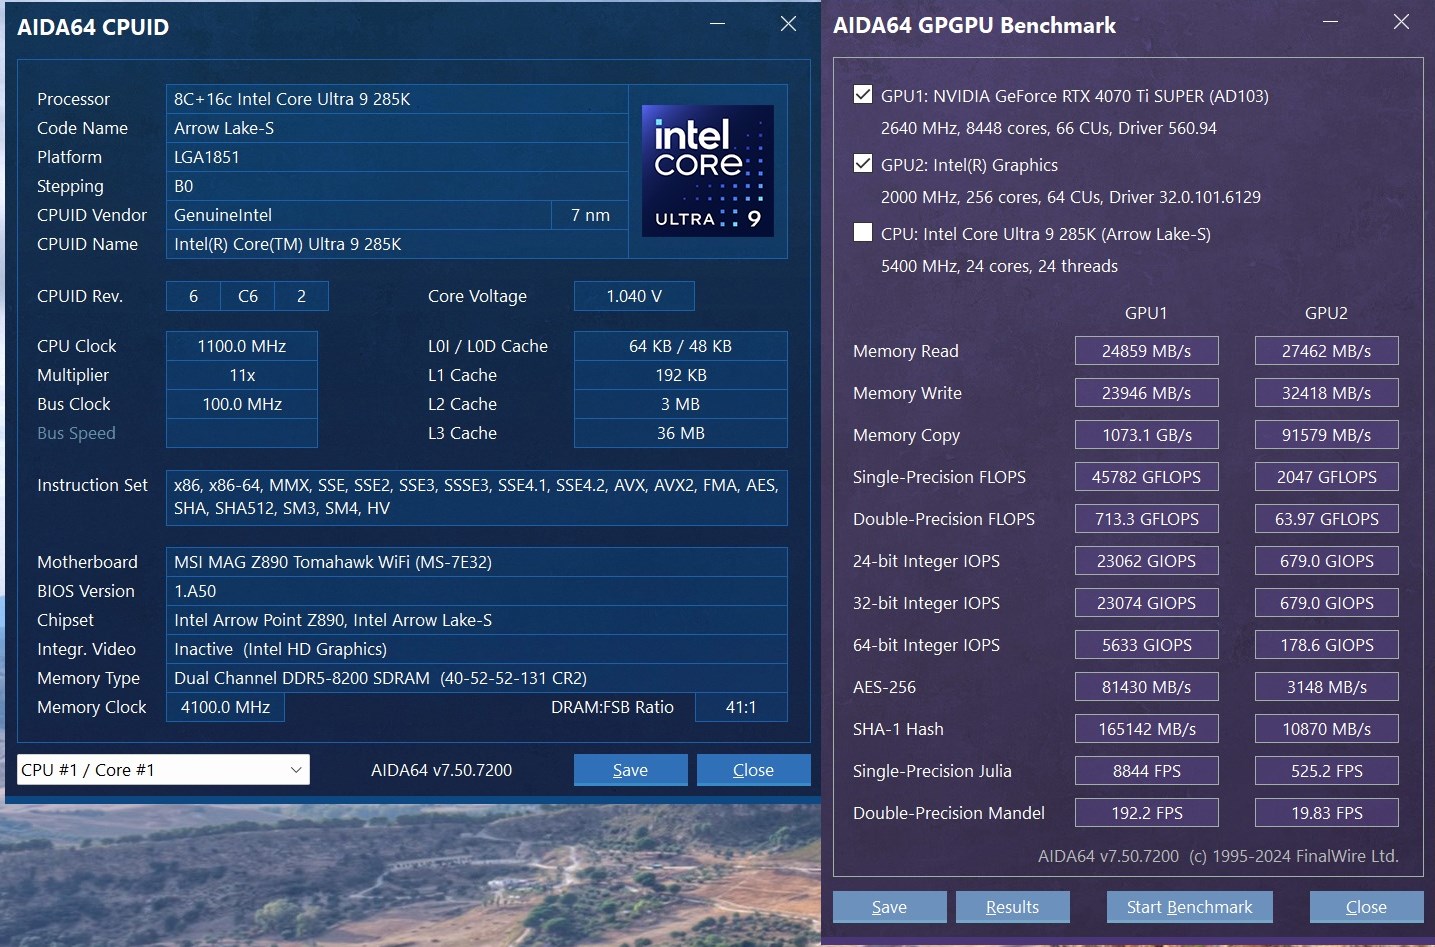The height and width of the screenshot is (947, 1435).
Task: Uncheck GPU2 Intel(R) Graphics checkbox
Action: coord(863,164)
